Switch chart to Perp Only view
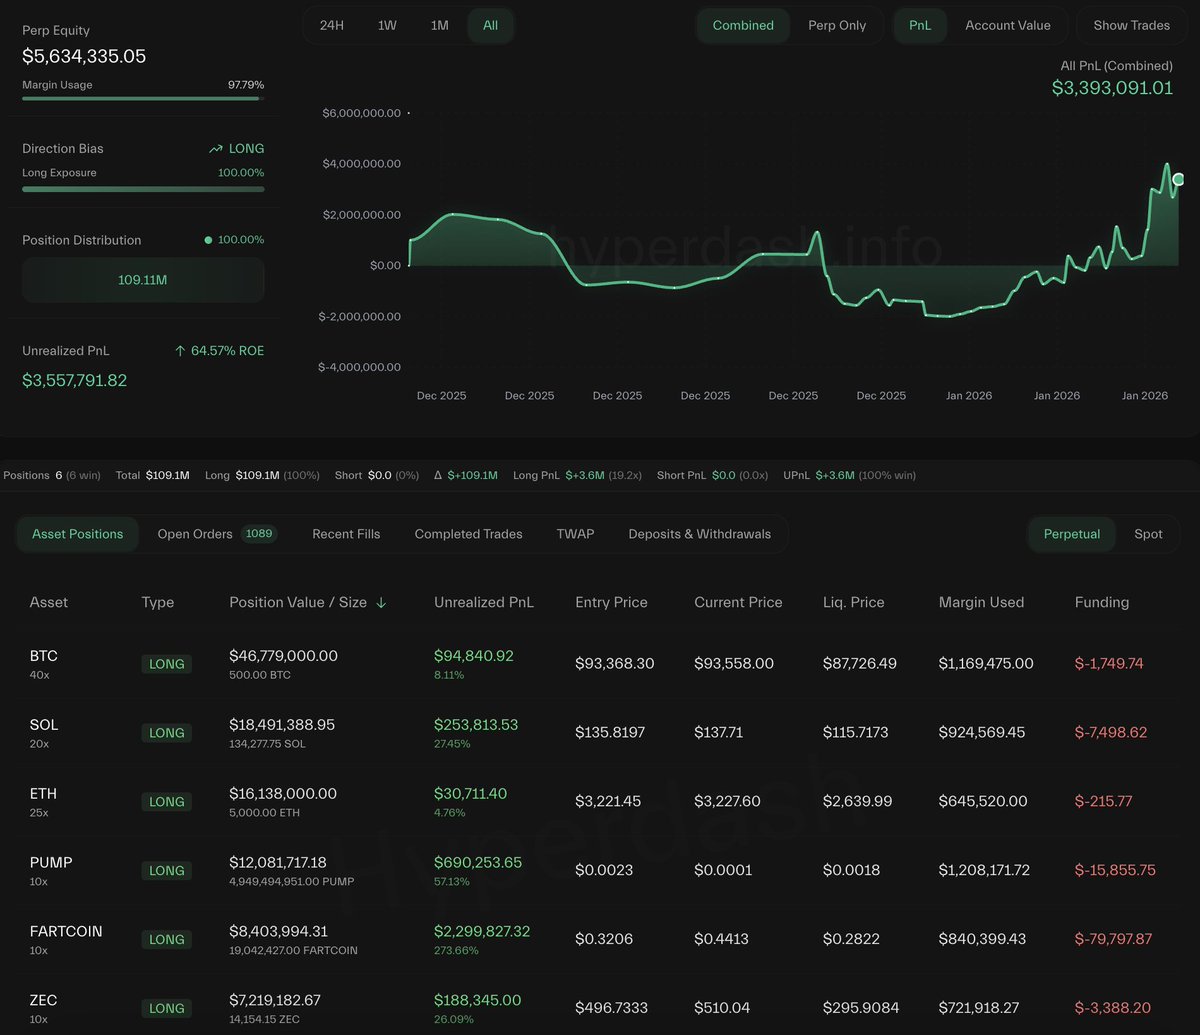Screen dimensions: 1200x1035 [837, 25]
